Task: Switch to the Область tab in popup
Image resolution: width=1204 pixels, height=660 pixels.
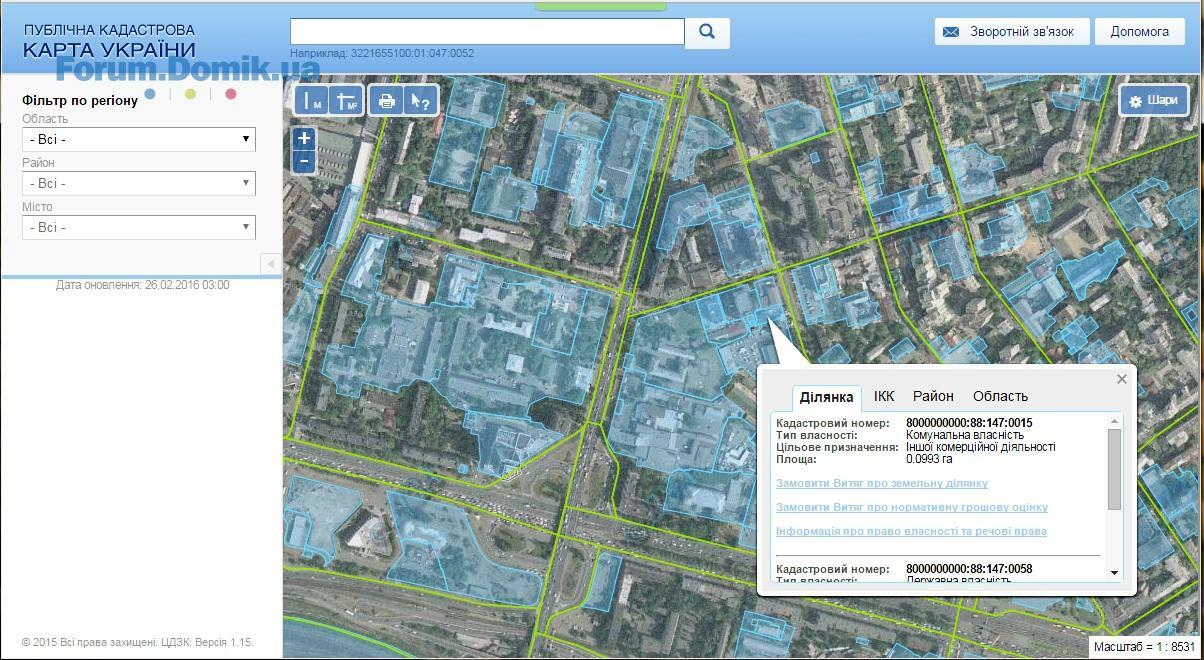Action: [x=1000, y=396]
